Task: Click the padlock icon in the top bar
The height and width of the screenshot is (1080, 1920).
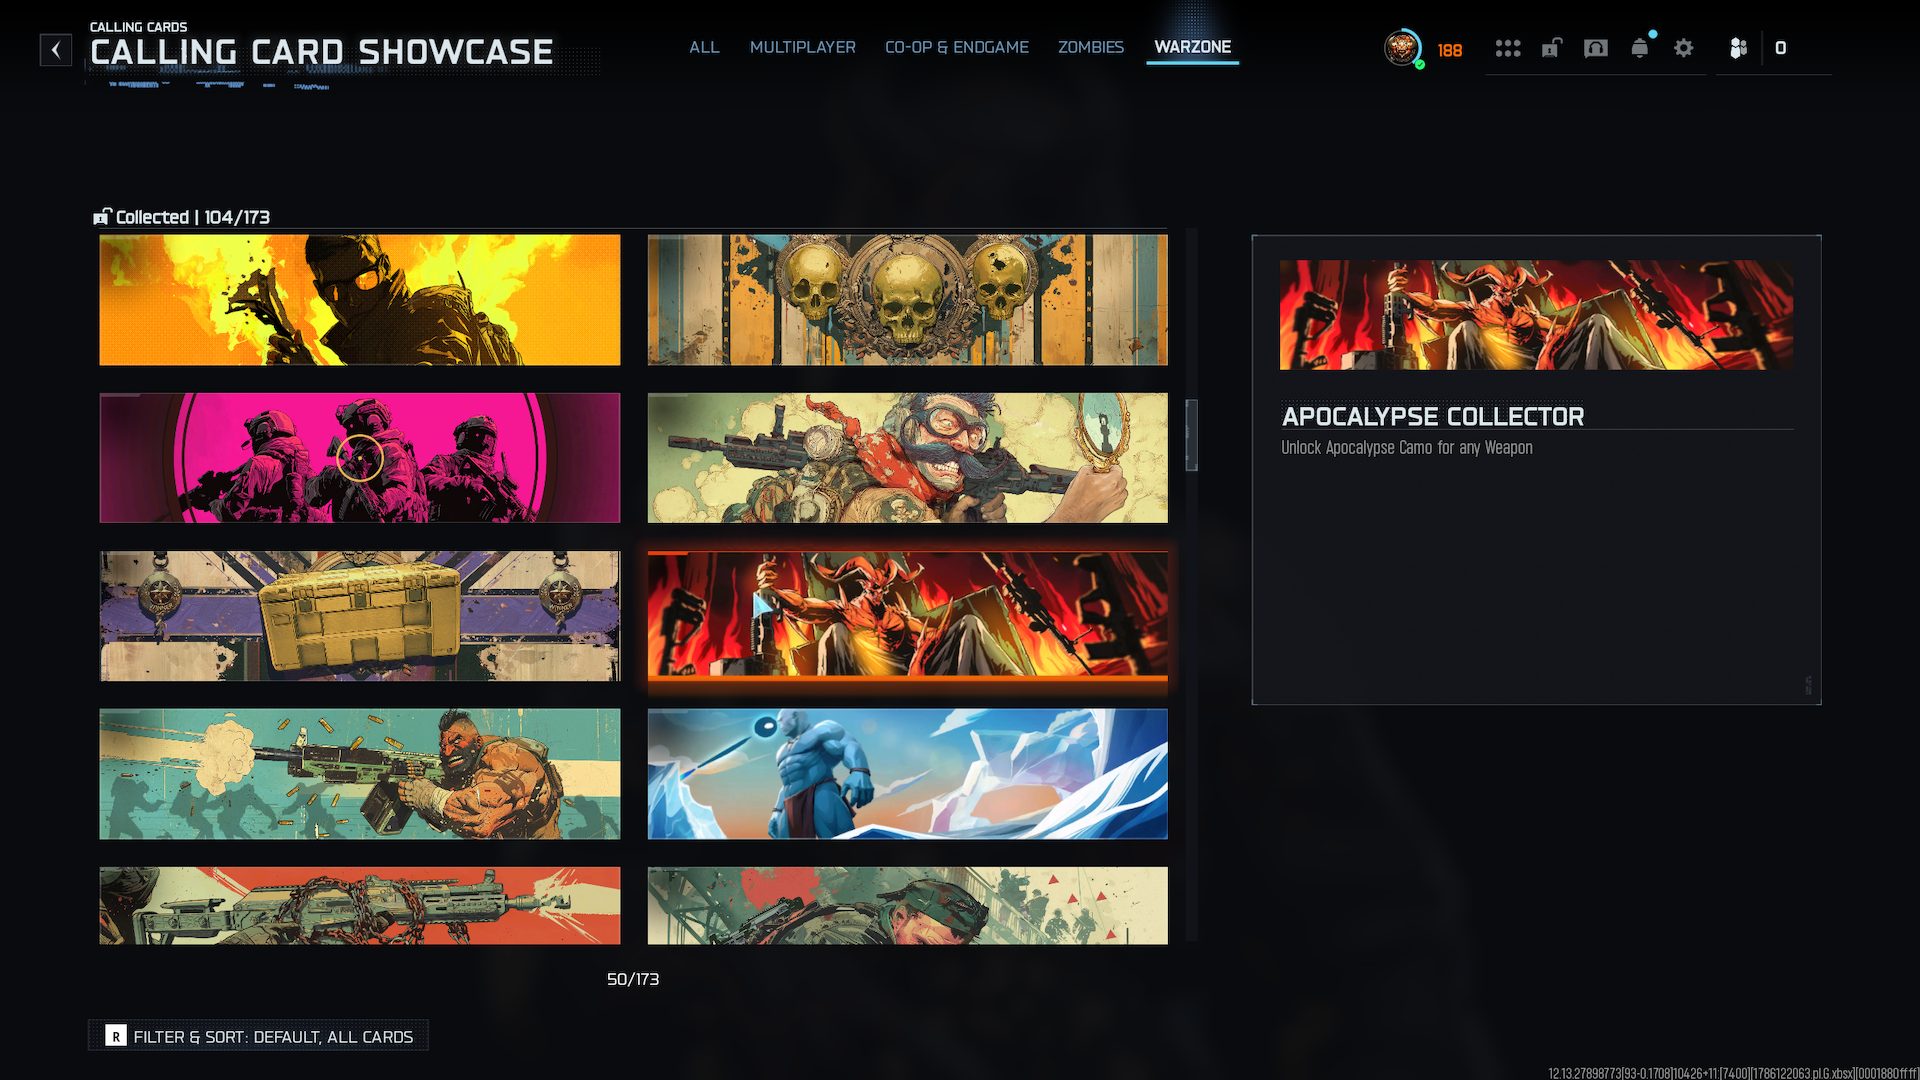Action: (x=1551, y=48)
